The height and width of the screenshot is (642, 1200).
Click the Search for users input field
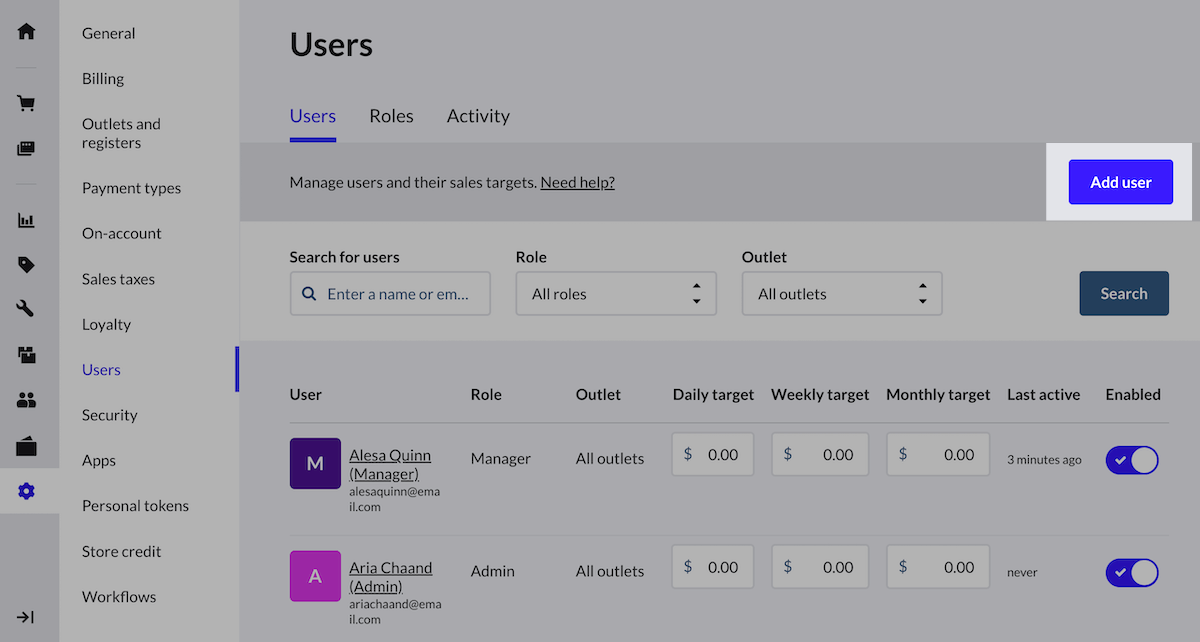tap(397, 294)
